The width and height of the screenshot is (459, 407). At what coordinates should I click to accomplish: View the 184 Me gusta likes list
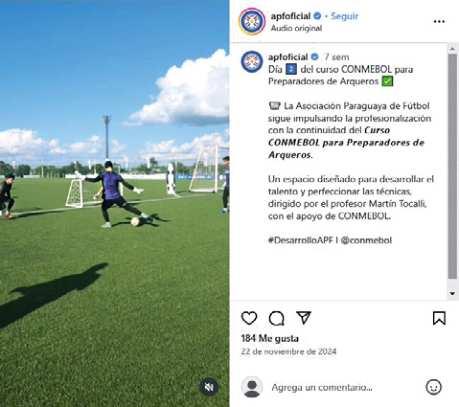[270, 338]
